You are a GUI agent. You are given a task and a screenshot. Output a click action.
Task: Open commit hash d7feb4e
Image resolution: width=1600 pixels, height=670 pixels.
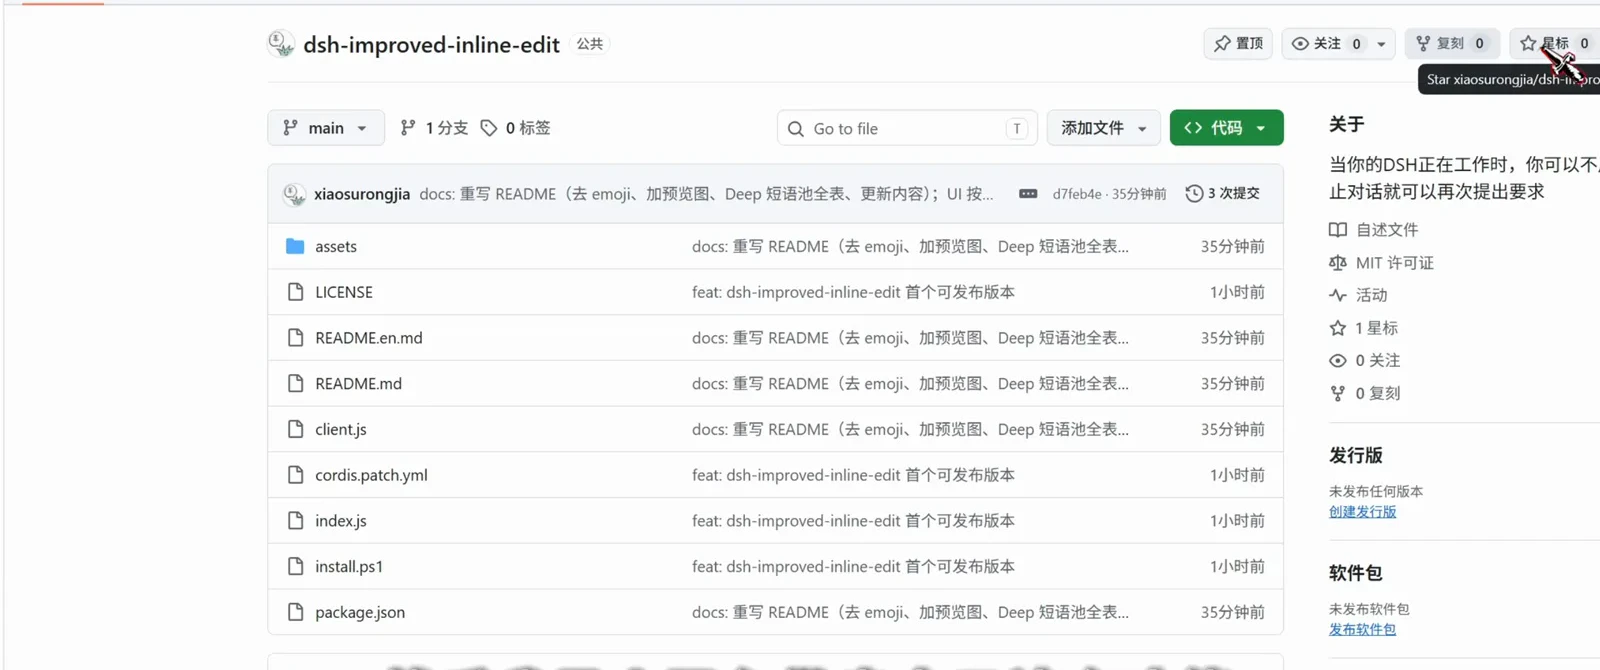(1077, 194)
